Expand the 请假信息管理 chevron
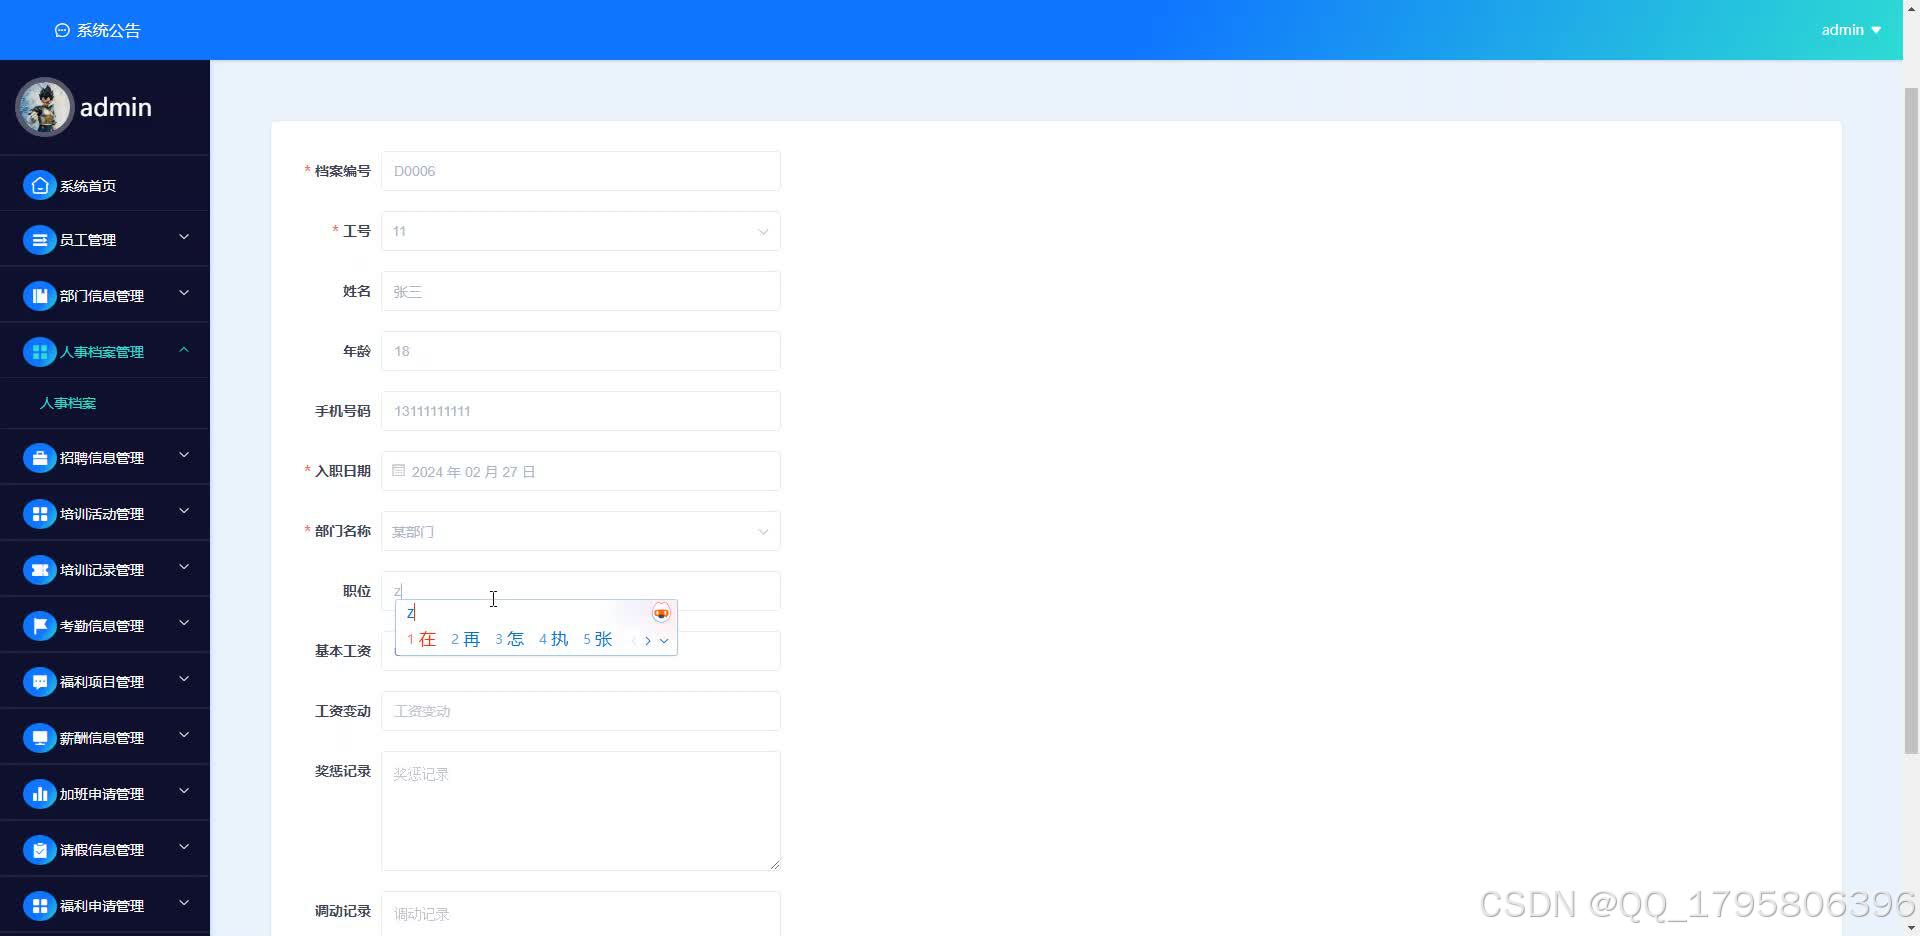Viewport: 1920px width, 936px height. (x=184, y=848)
